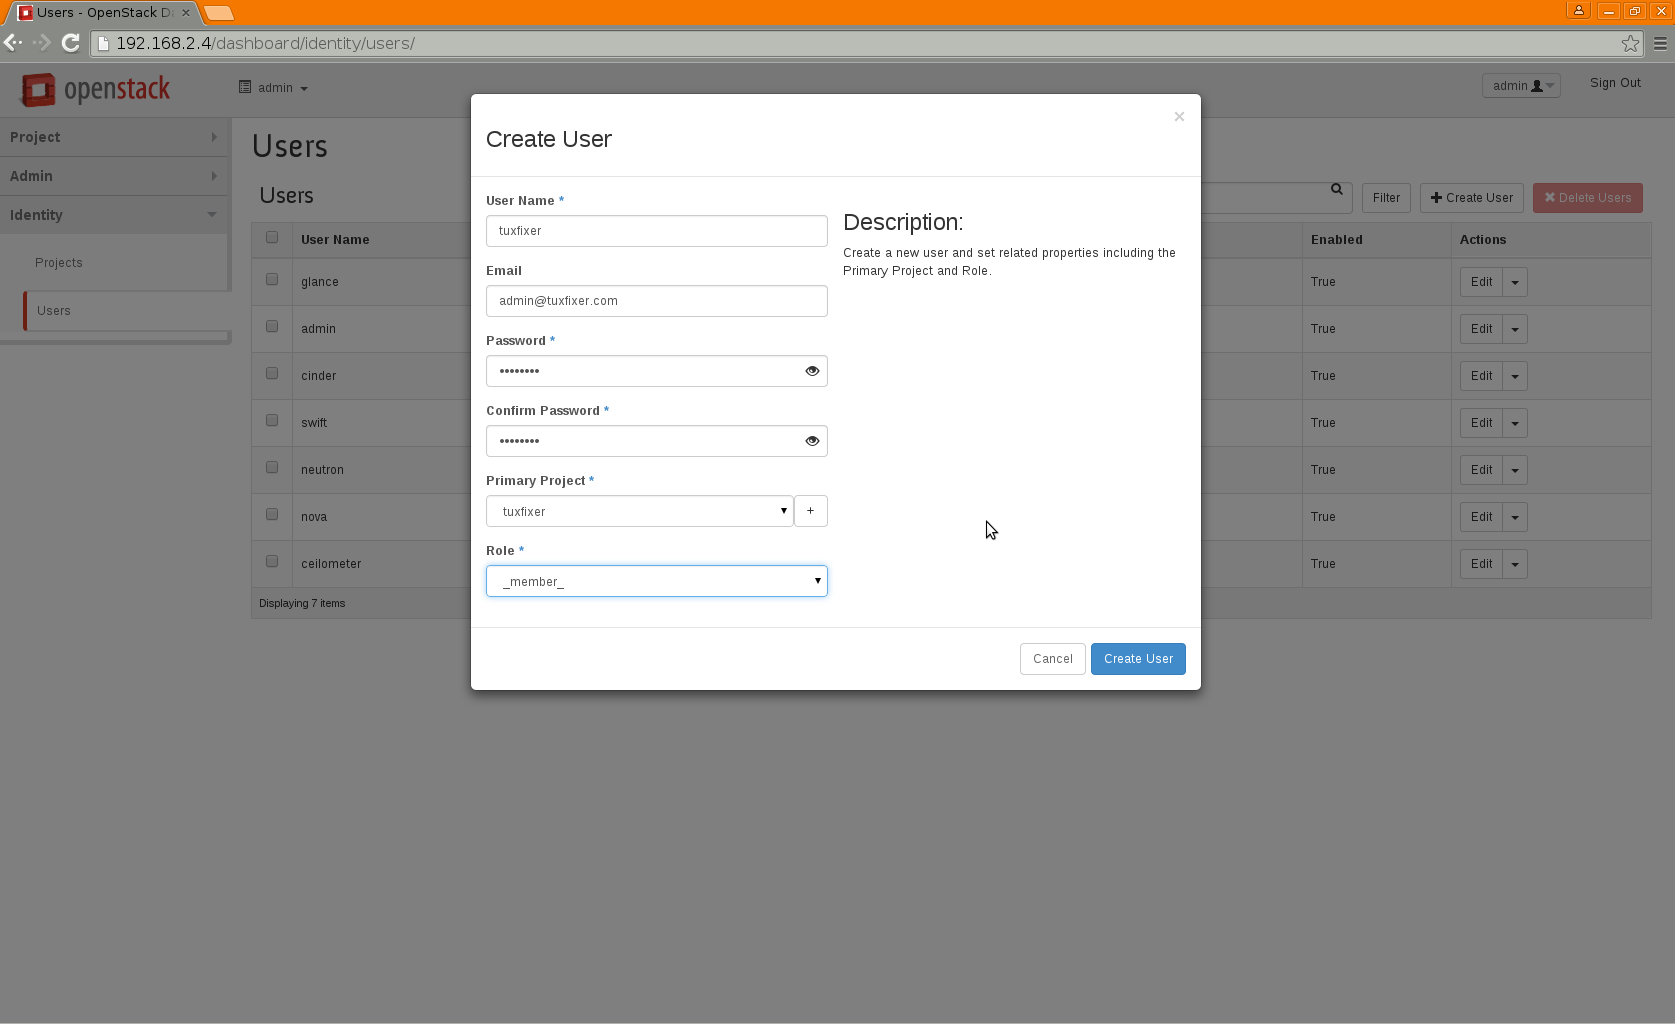Cancel the Create User dialog
The height and width of the screenshot is (1024, 1675).
tap(1052, 659)
